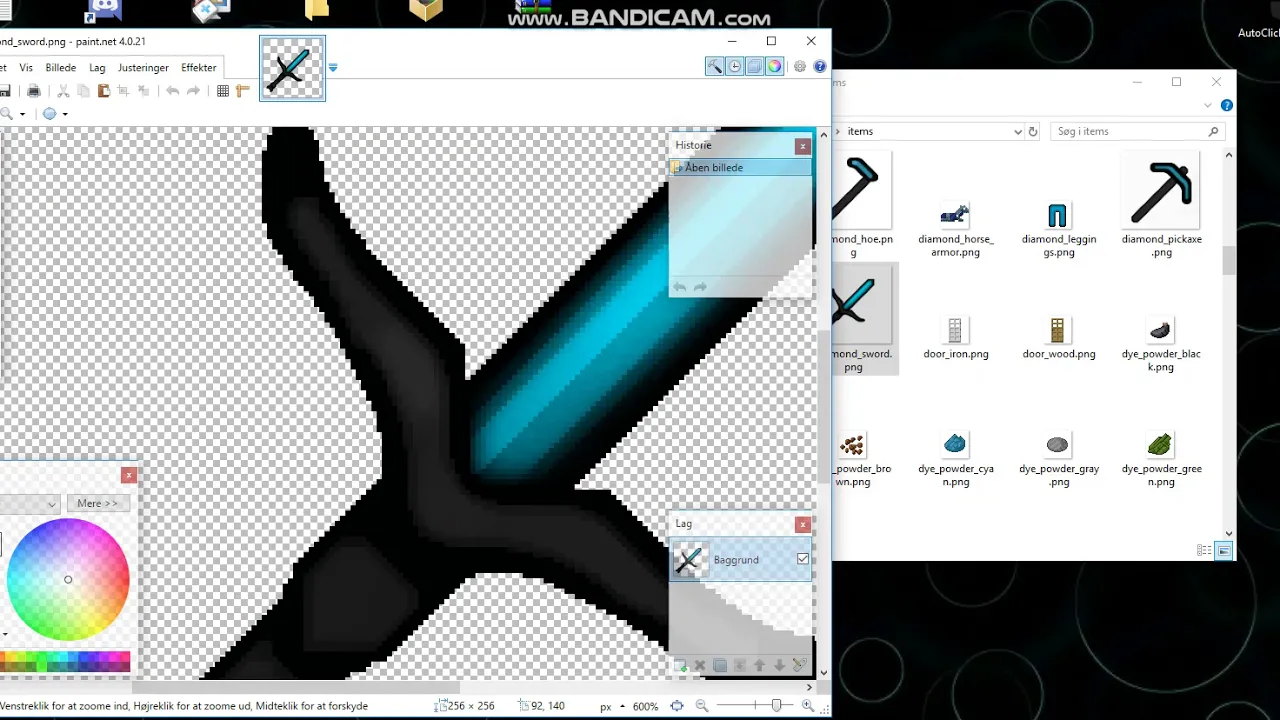Open the Effekter menu
The image size is (1280, 720).
point(198,67)
